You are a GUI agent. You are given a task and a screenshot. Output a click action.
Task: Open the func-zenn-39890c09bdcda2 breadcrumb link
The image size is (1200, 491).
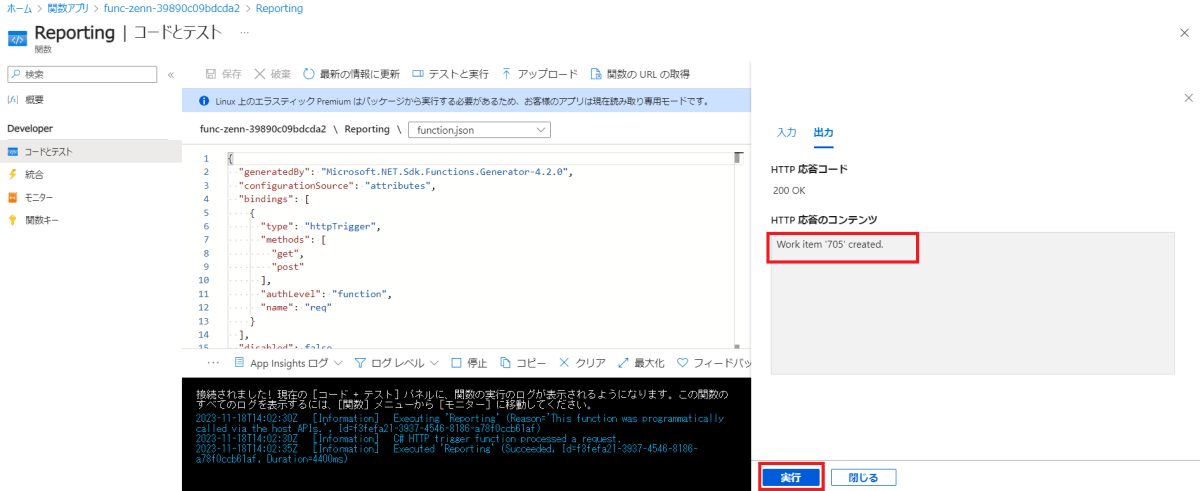point(172,8)
